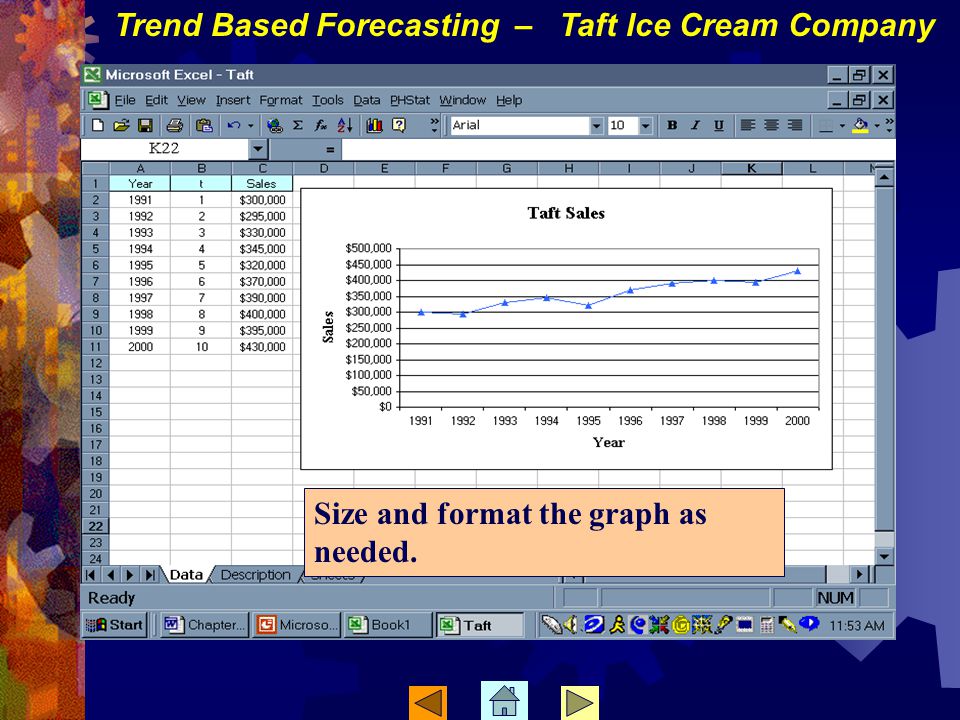This screenshot has height=720, width=960.
Task: Open the font size dropdown
Action: 645,126
